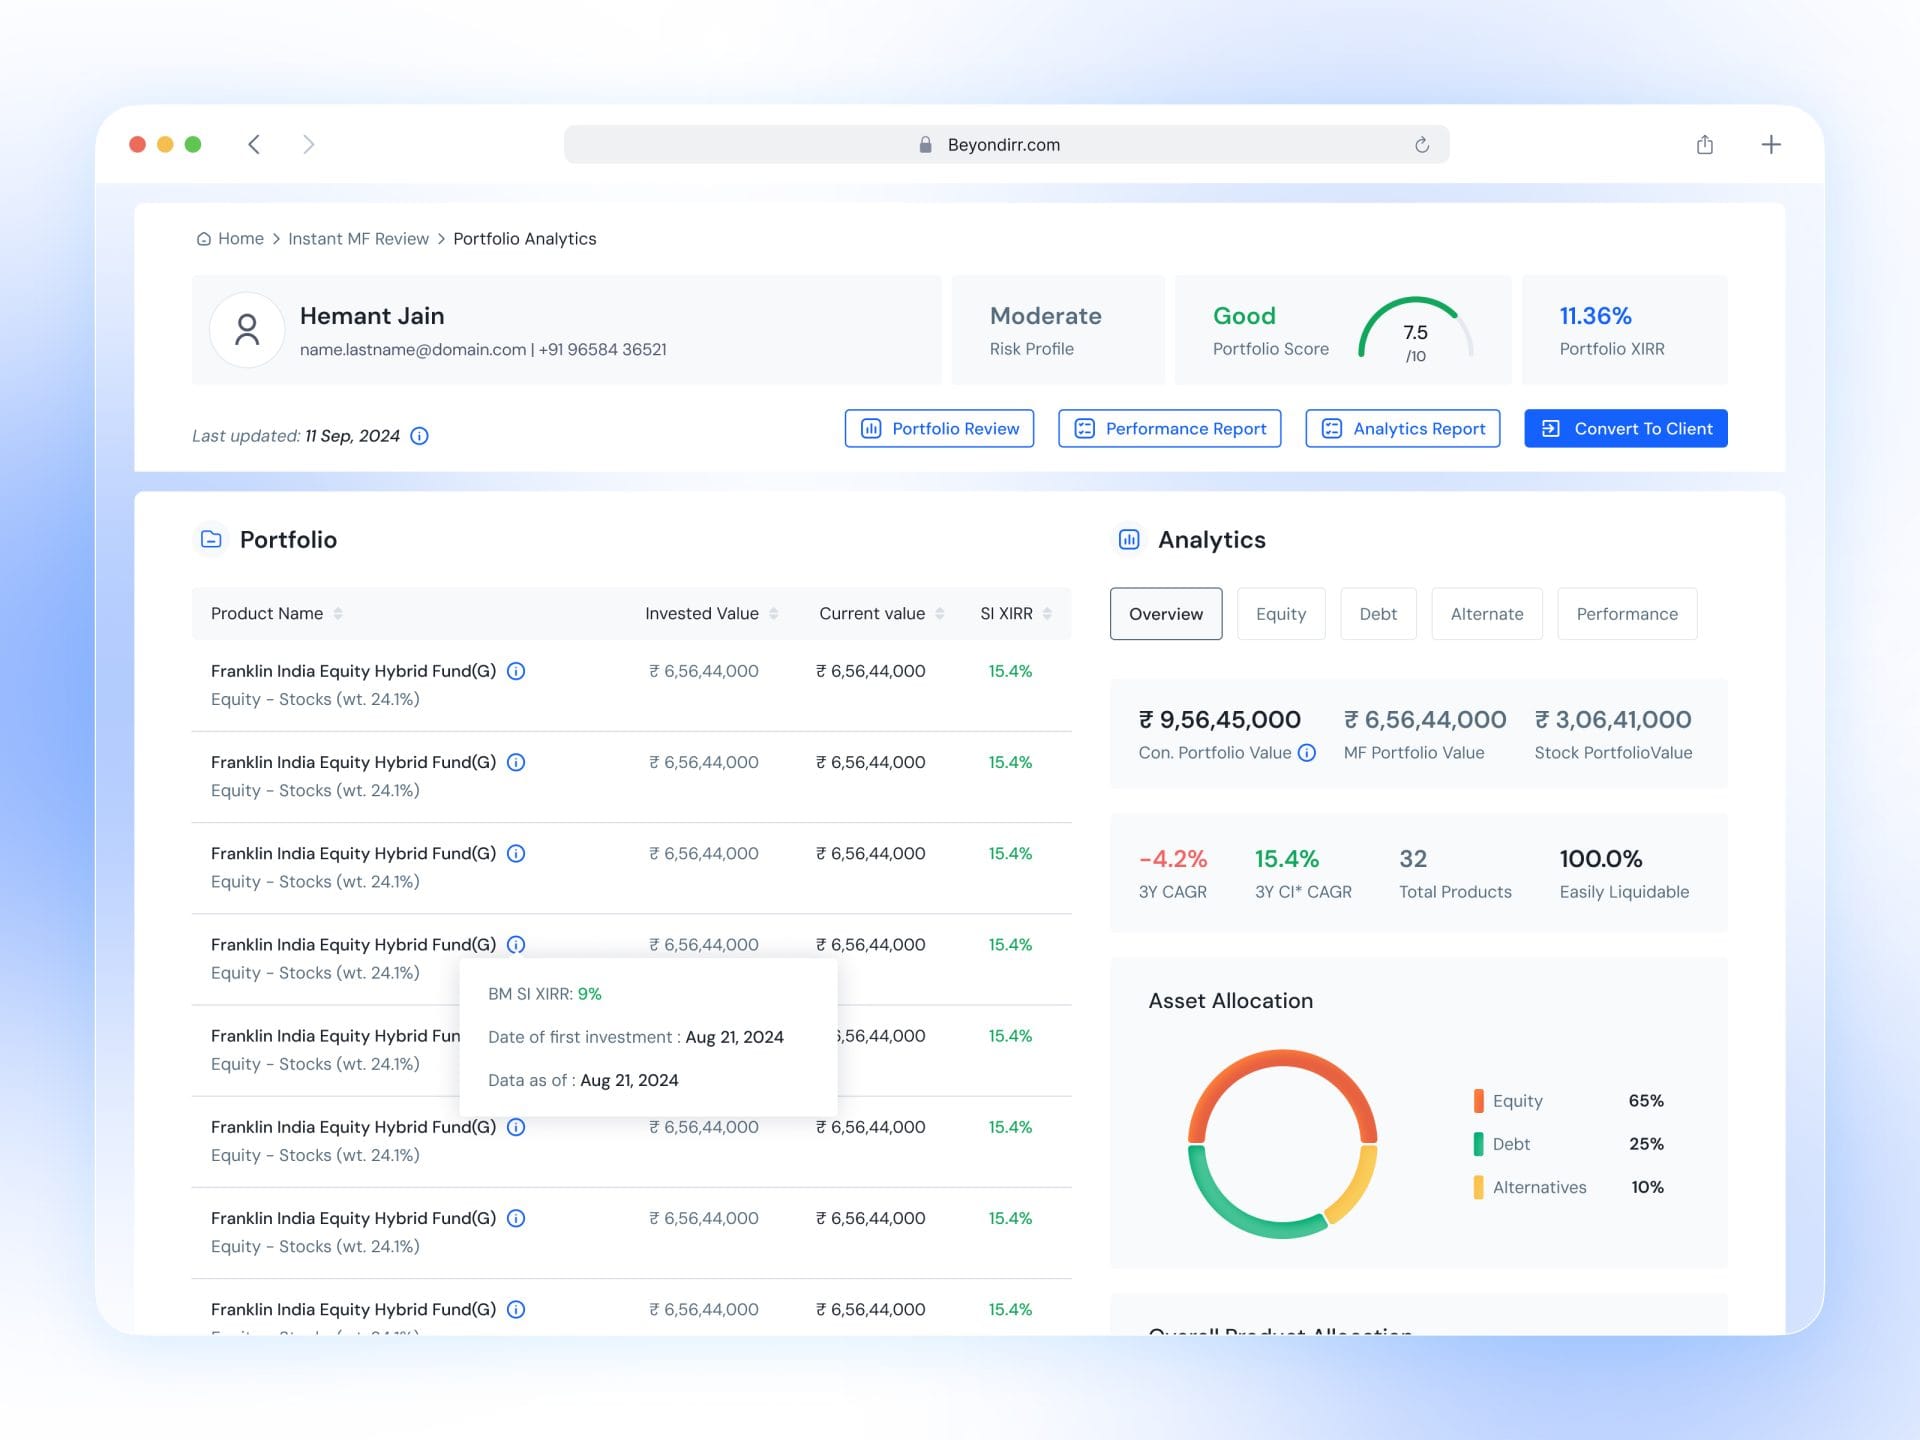Click the ₹ 9,56,45,000 consolidated value
Image resolution: width=1920 pixels, height=1440 pixels.
pos(1220,720)
